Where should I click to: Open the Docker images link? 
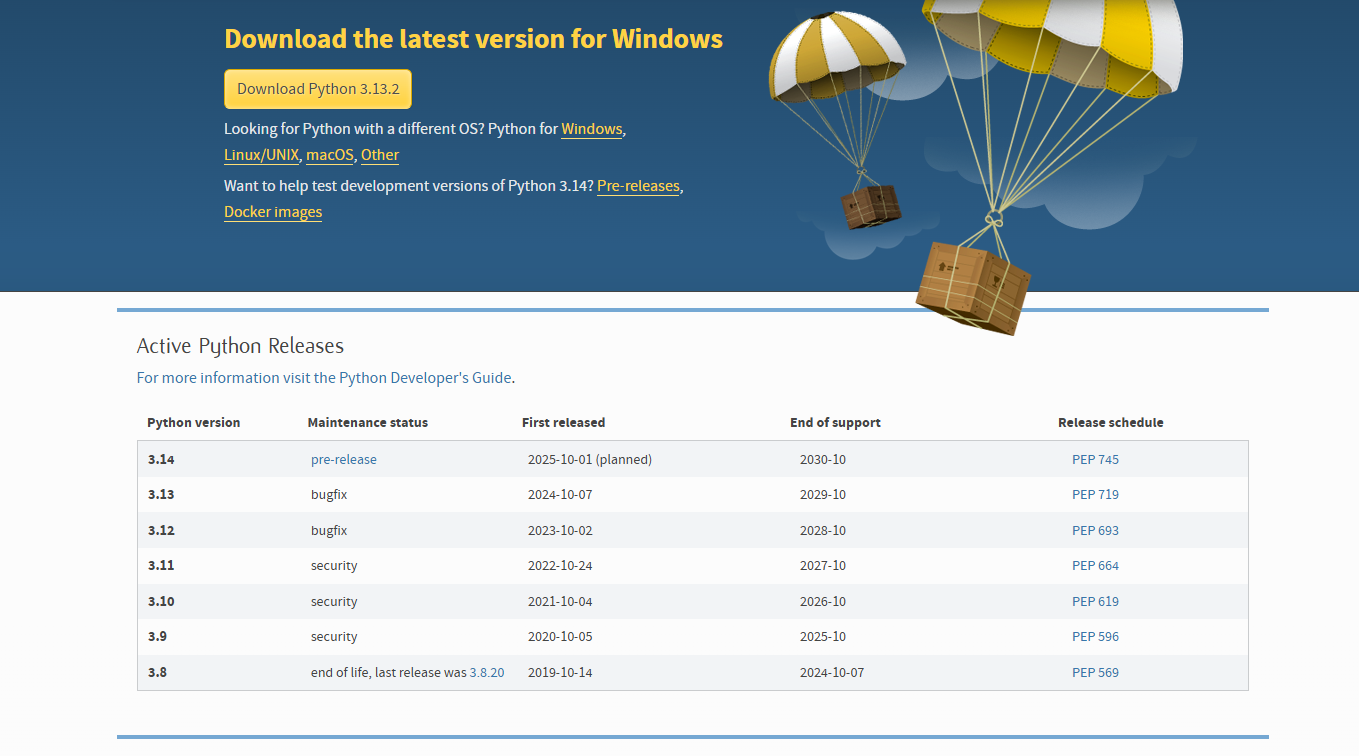click(x=273, y=212)
